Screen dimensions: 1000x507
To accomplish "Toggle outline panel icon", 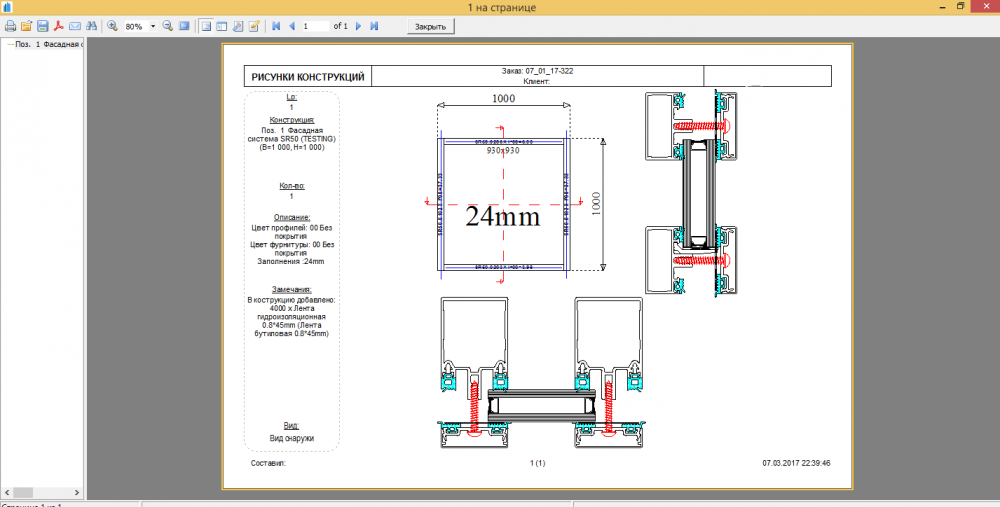I will [x=206, y=26].
